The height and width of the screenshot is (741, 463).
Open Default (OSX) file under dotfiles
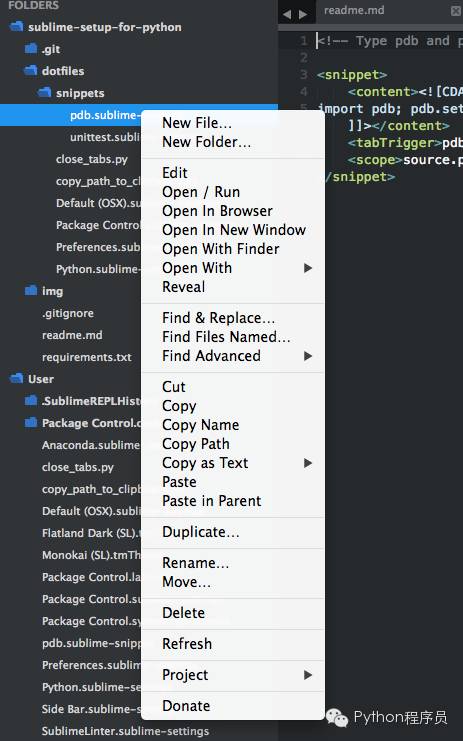click(x=98, y=203)
